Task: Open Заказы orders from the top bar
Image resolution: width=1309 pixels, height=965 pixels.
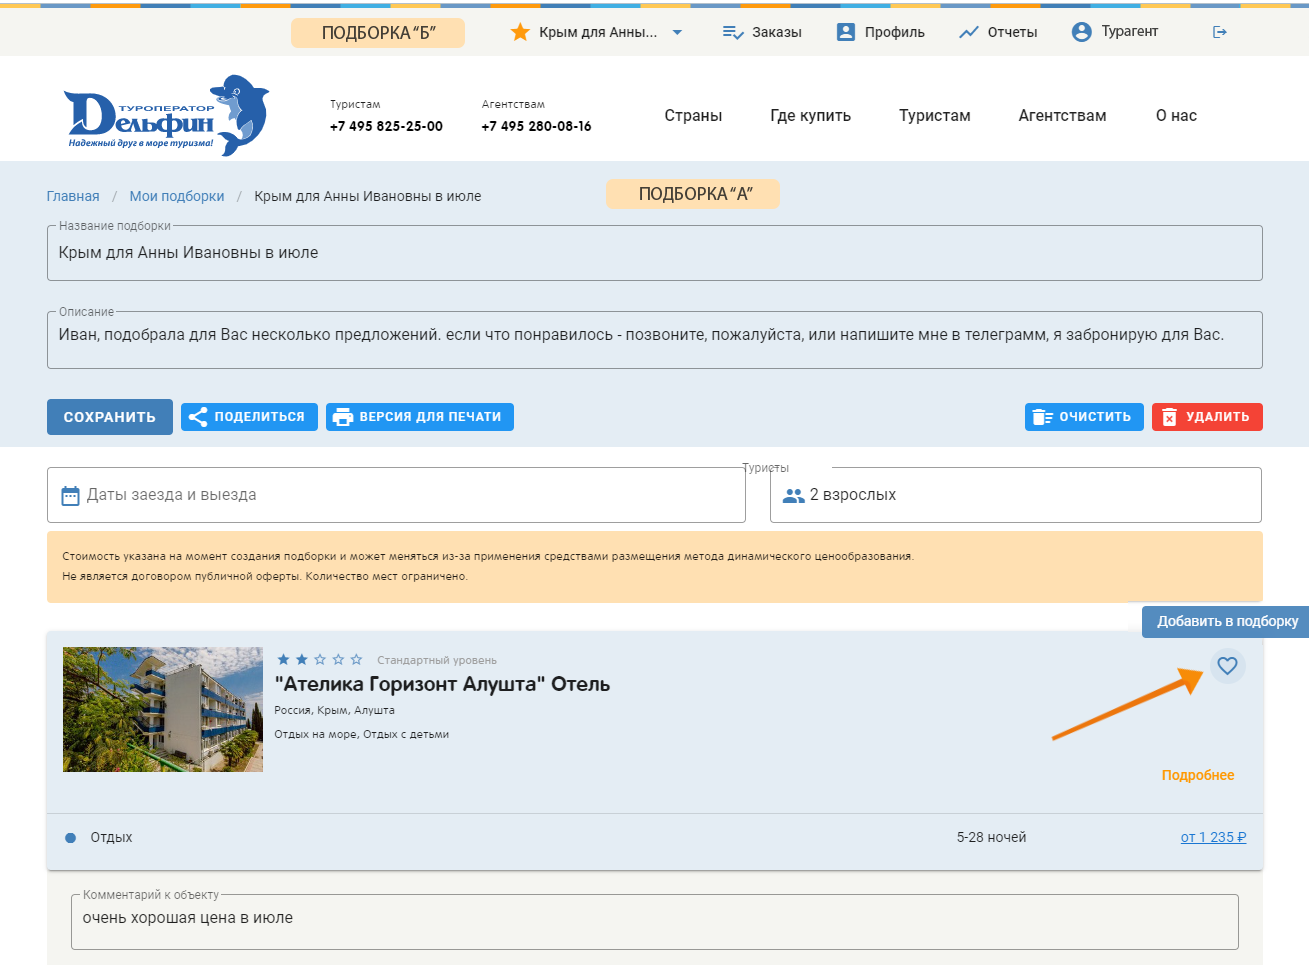Action: (x=762, y=32)
